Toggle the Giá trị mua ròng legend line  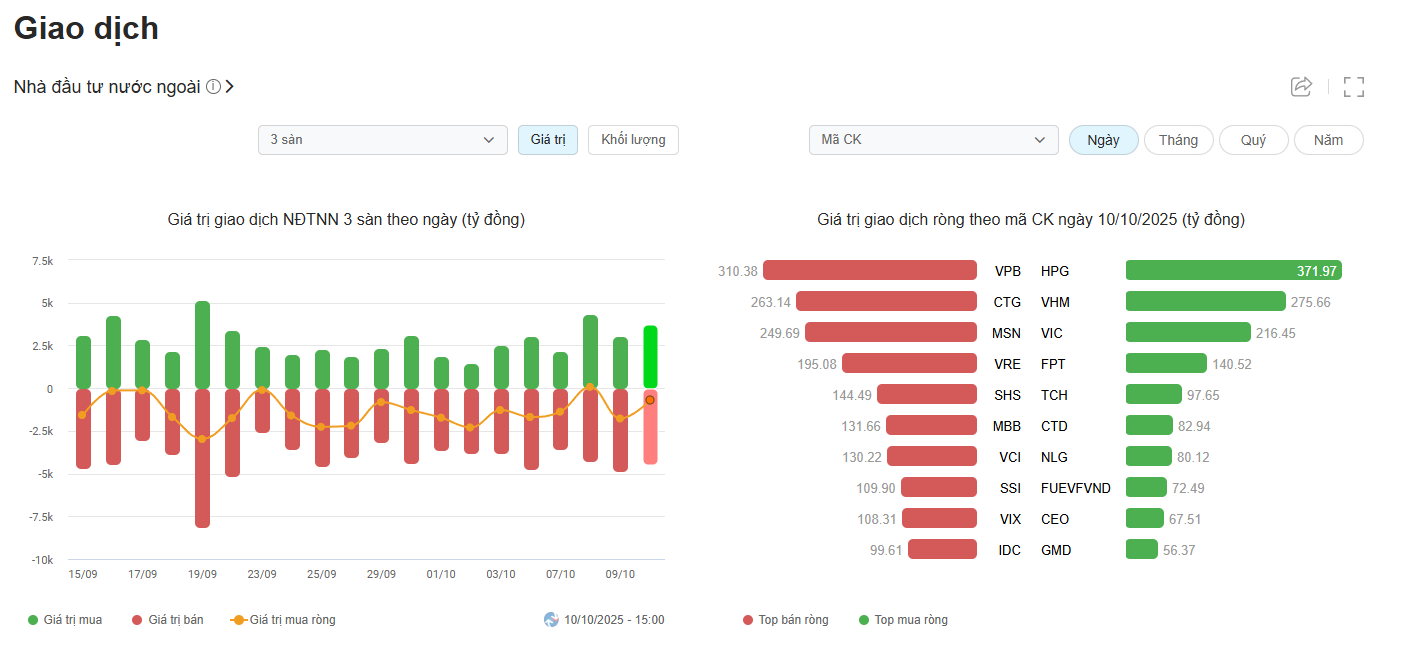click(x=283, y=620)
